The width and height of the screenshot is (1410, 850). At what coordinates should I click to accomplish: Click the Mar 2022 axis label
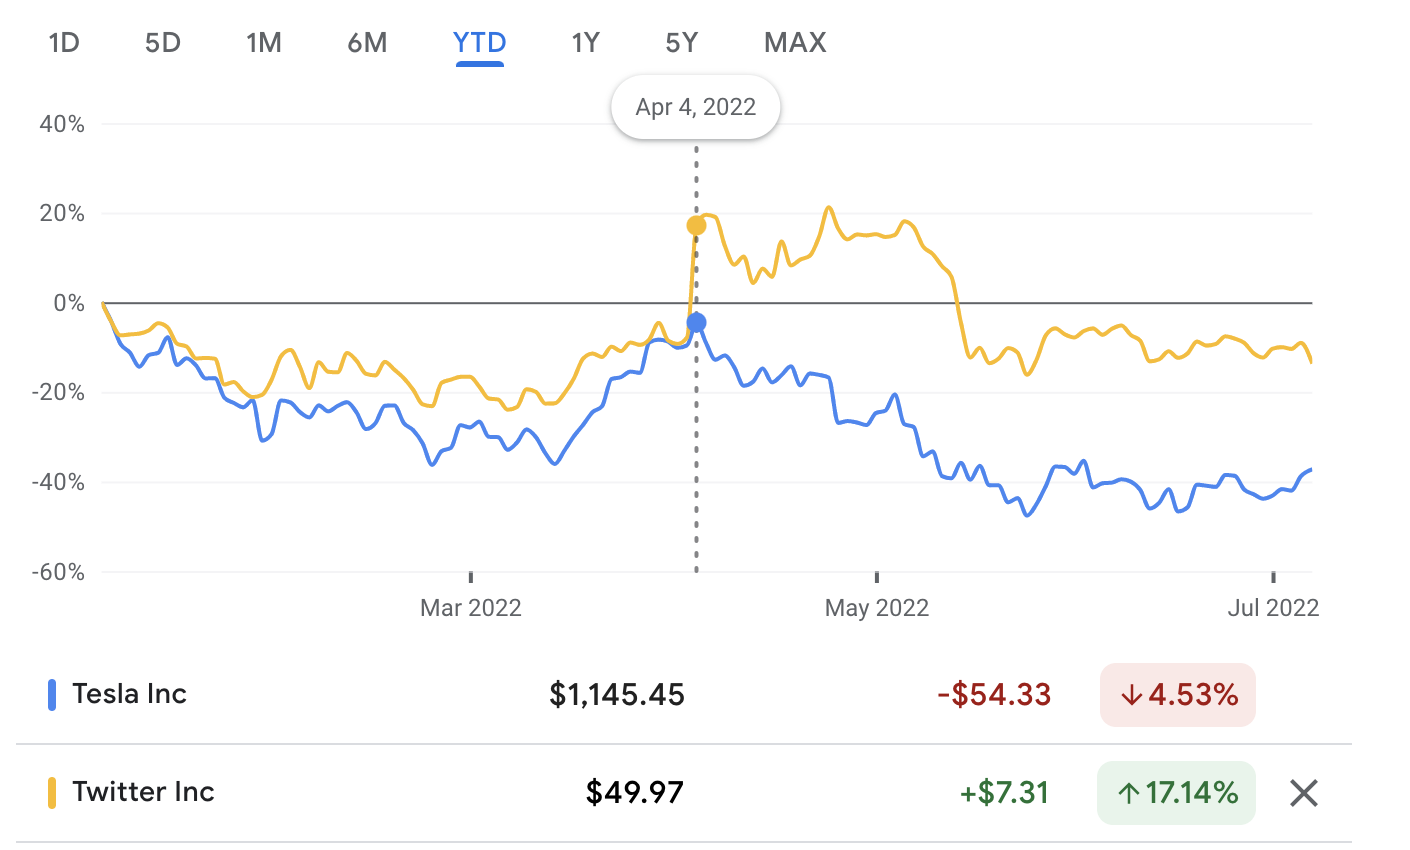point(471,608)
